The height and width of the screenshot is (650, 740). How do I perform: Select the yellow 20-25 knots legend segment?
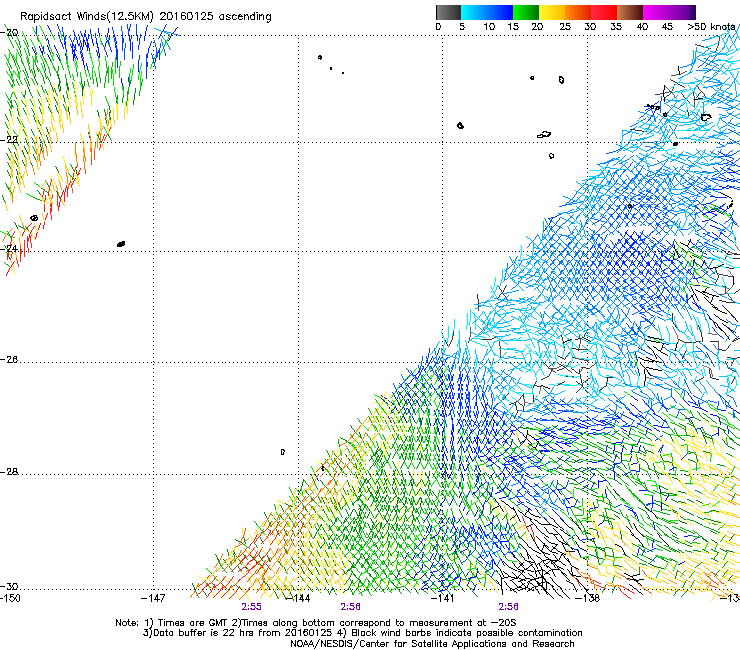click(552, 12)
